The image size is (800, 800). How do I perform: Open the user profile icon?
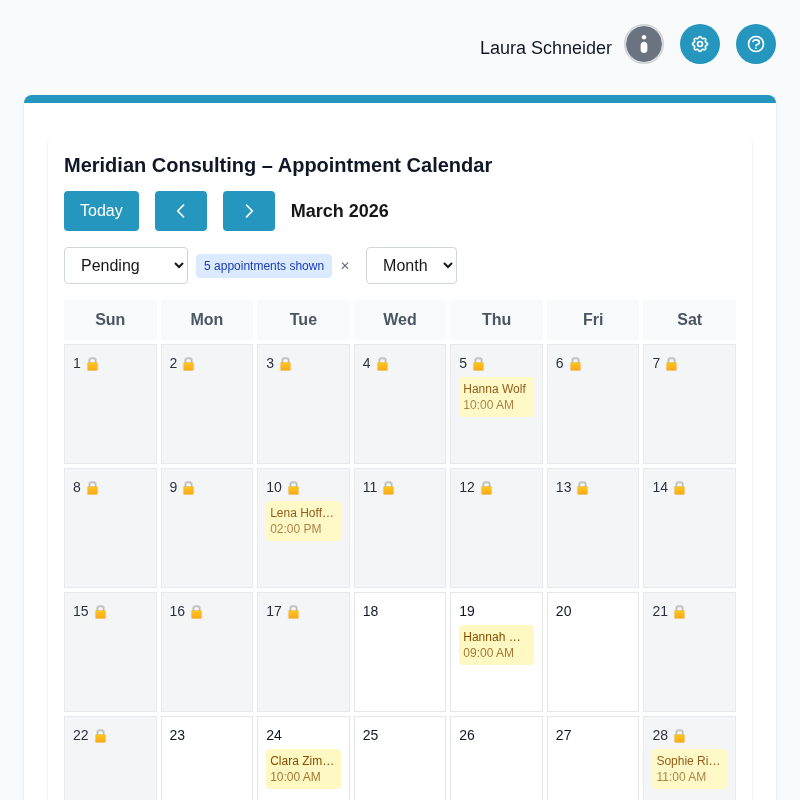(x=644, y=44)
